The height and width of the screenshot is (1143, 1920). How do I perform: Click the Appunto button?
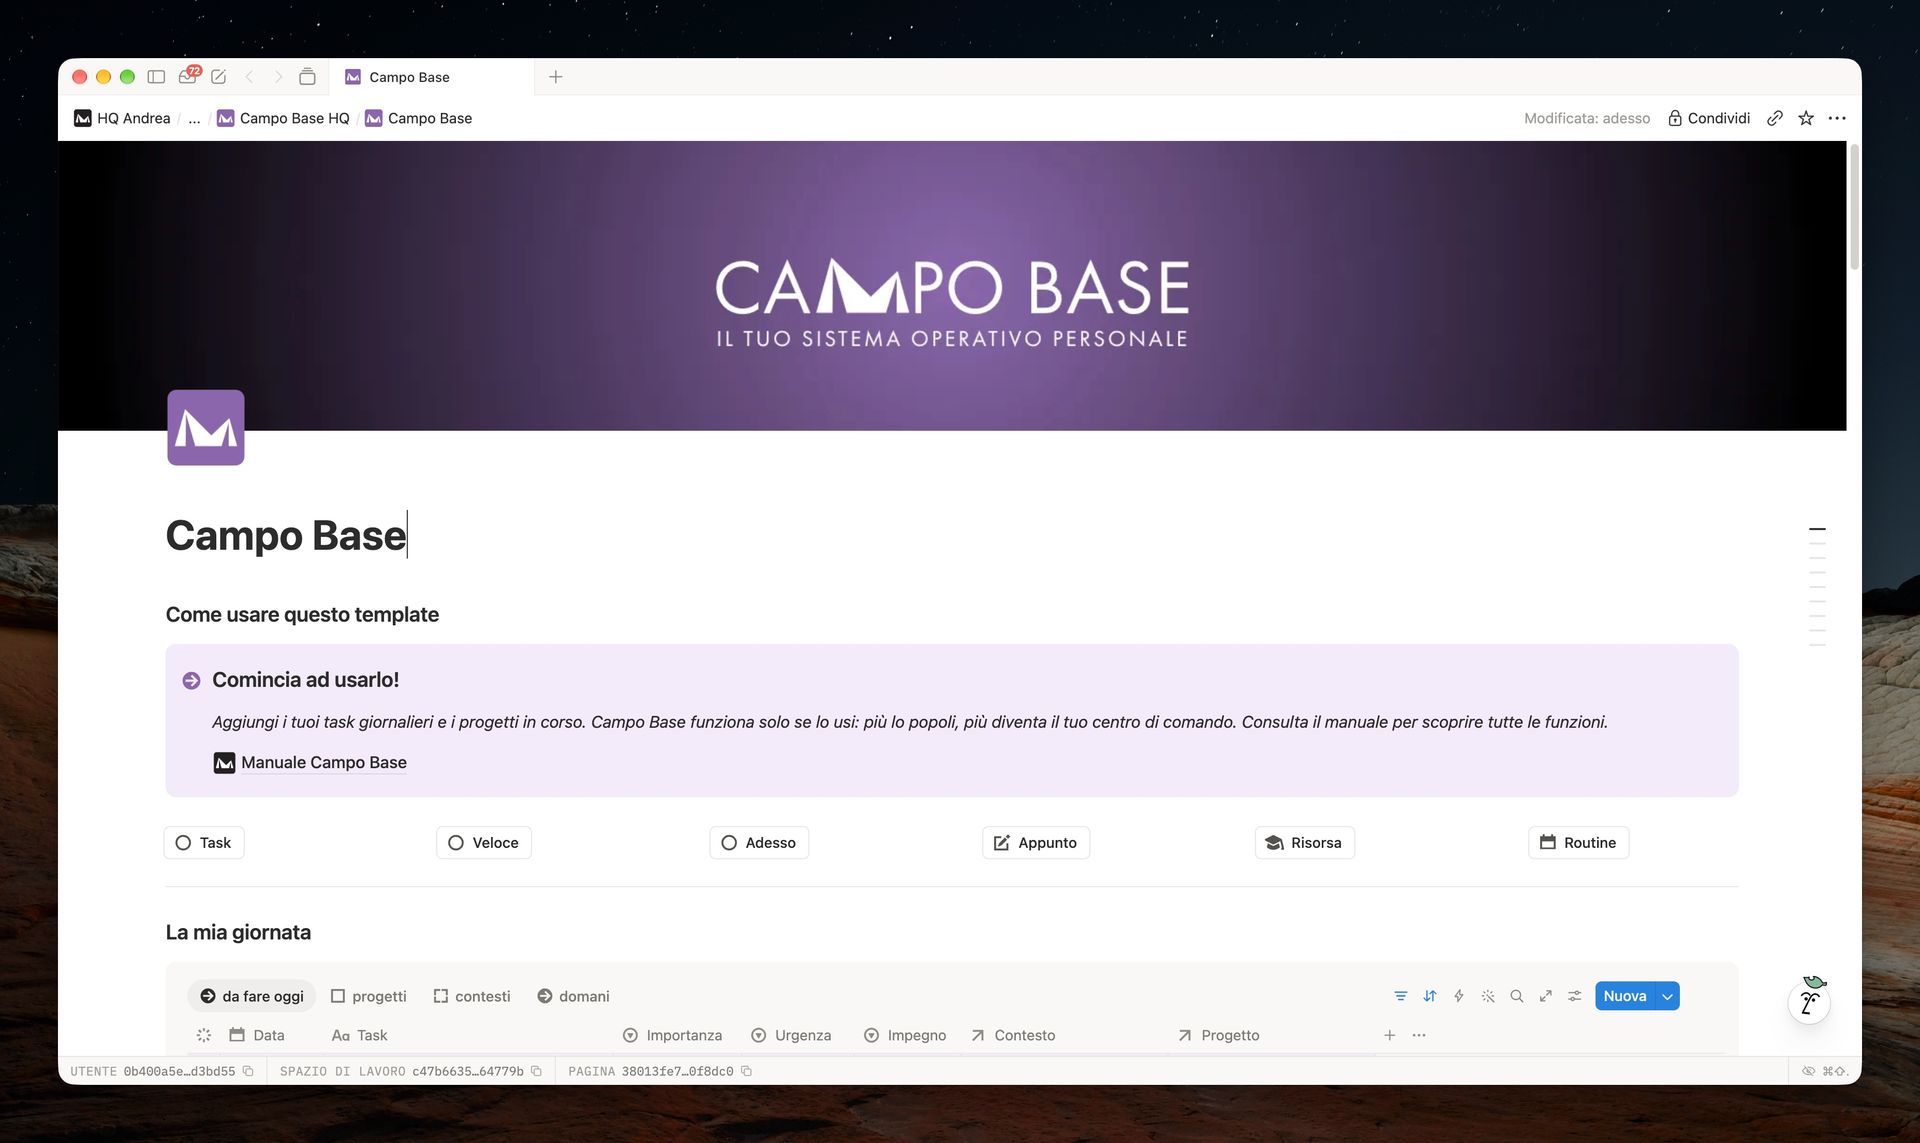tap(1036, 843)
